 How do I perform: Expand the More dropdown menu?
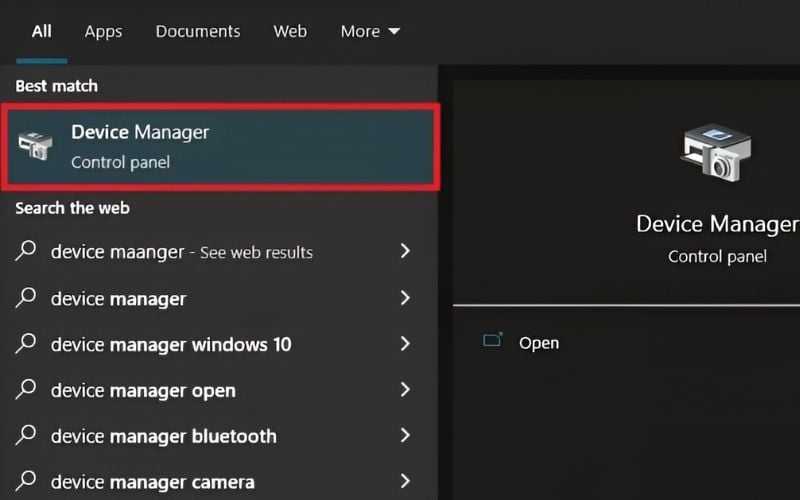[370, 32]
